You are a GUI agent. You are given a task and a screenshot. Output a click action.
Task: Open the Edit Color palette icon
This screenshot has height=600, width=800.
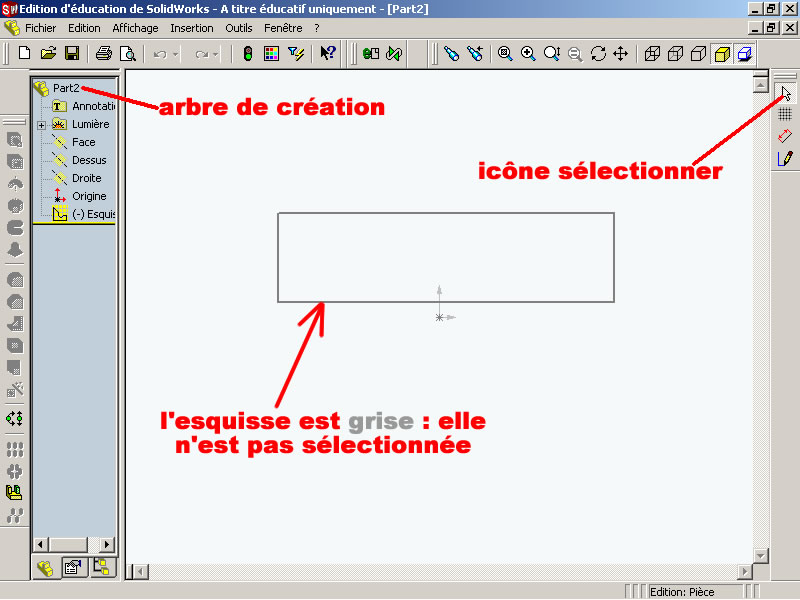271,53
